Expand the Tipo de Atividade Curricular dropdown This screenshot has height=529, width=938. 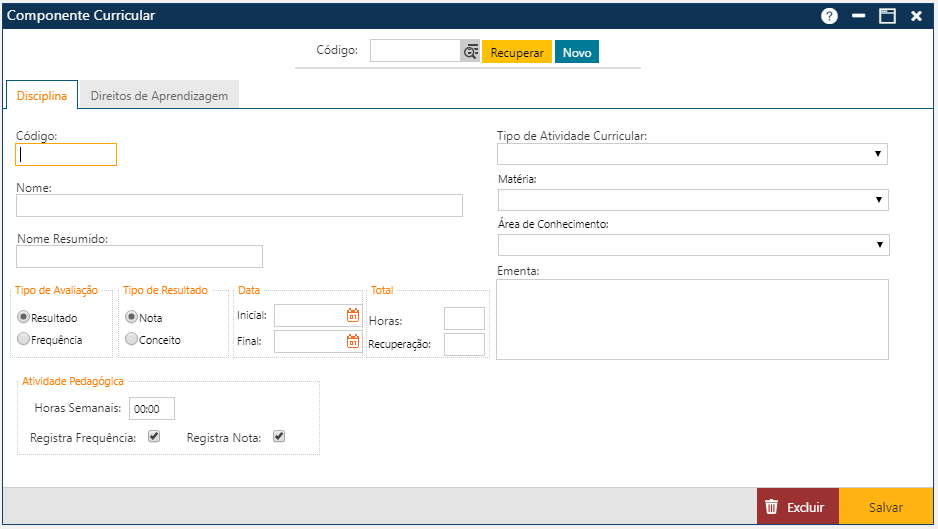(x=692, y=154)
